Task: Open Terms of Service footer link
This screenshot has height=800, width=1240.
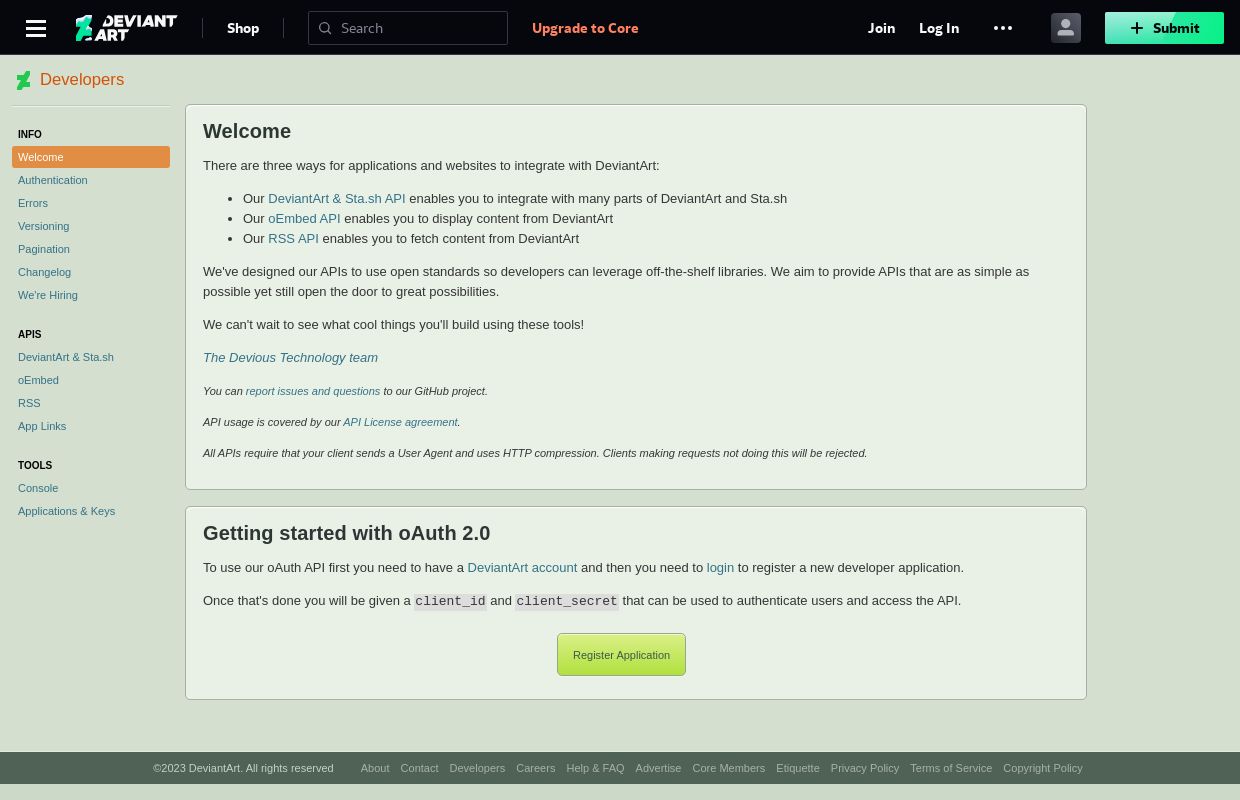Action: 951,768
